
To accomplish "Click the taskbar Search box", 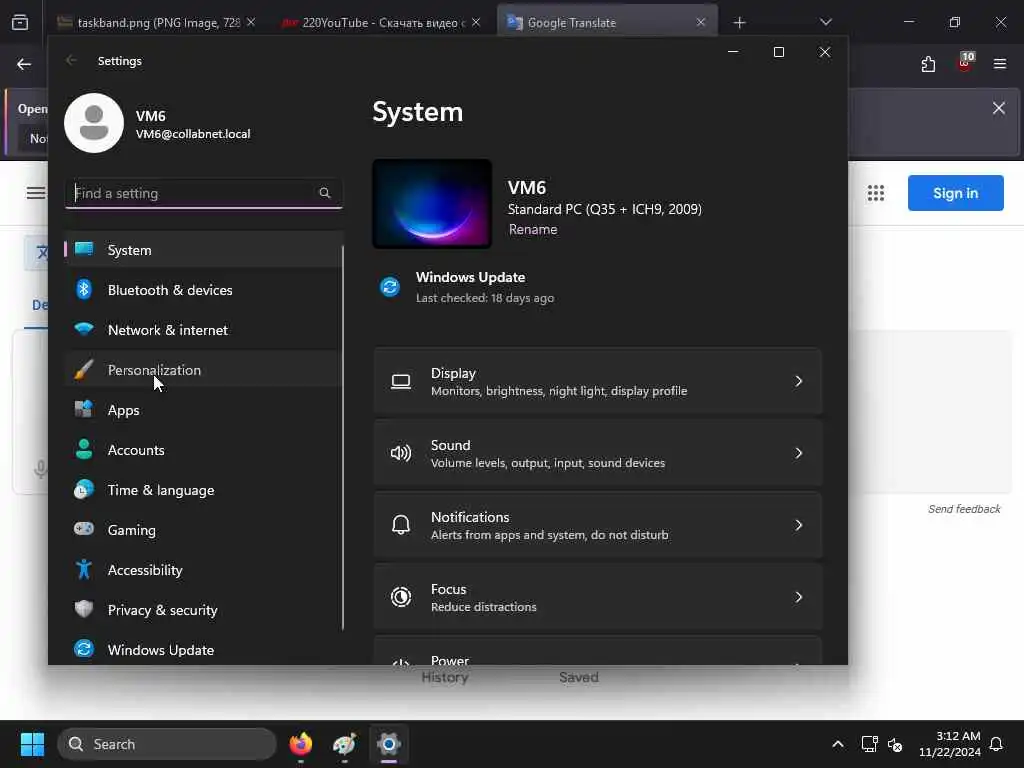I will (167, 744).
